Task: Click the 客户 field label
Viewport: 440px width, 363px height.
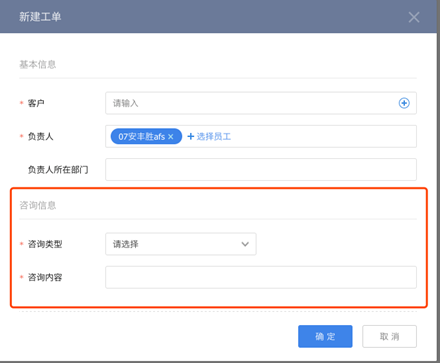Action: pos(36,103)
